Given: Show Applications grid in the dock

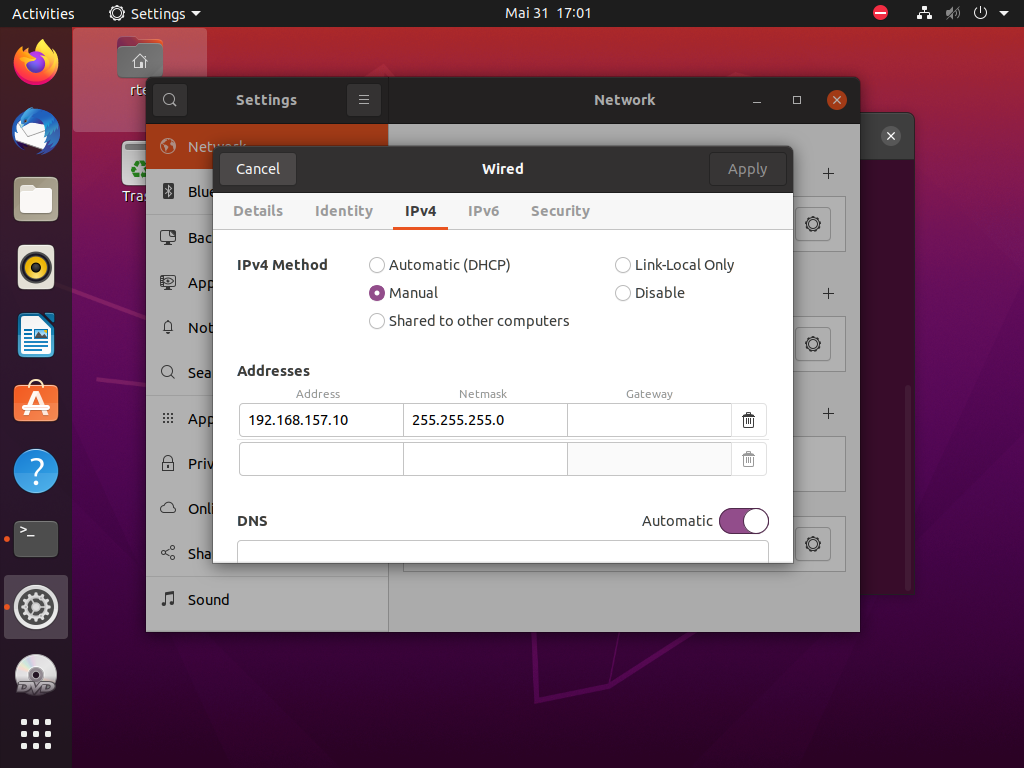Looking at the screenshot, I should [x=36, y=733].
